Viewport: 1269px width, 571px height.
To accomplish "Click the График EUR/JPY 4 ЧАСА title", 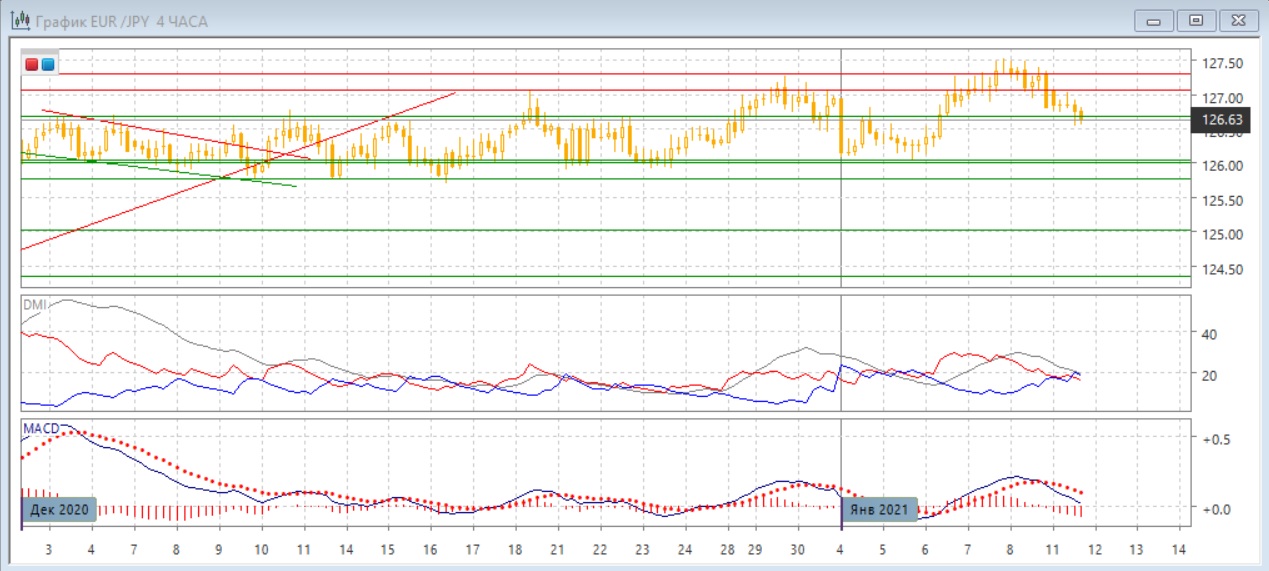I will (x=122, y=21).
